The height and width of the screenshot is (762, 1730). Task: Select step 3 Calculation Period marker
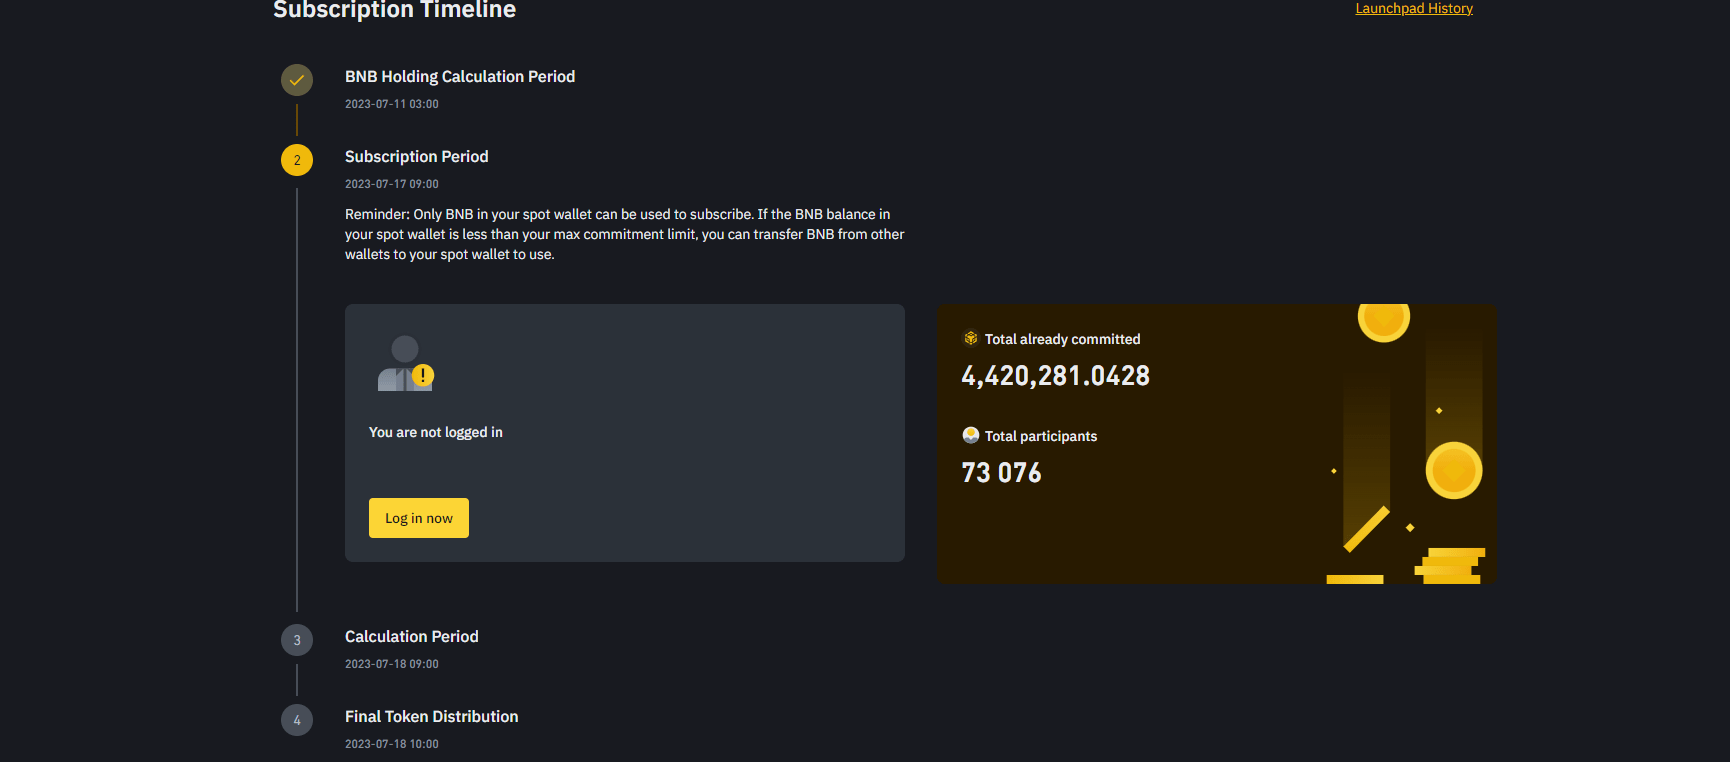297,640
